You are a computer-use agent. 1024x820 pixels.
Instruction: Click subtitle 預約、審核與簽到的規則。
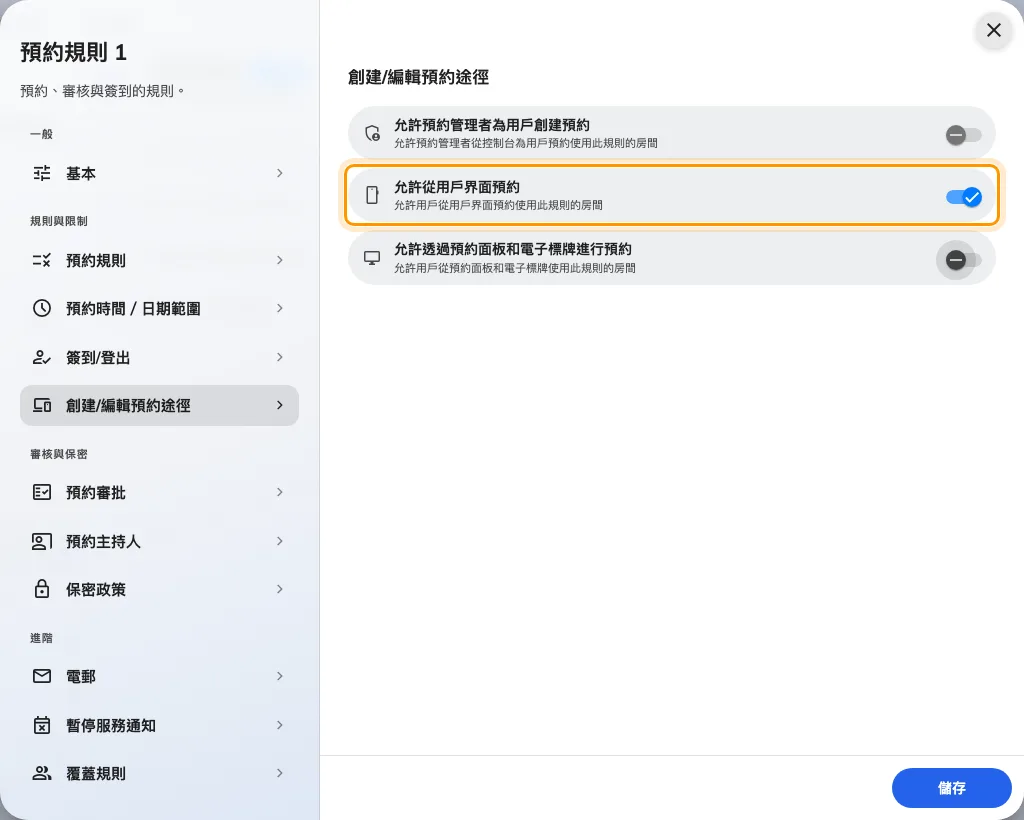(103, 91)
